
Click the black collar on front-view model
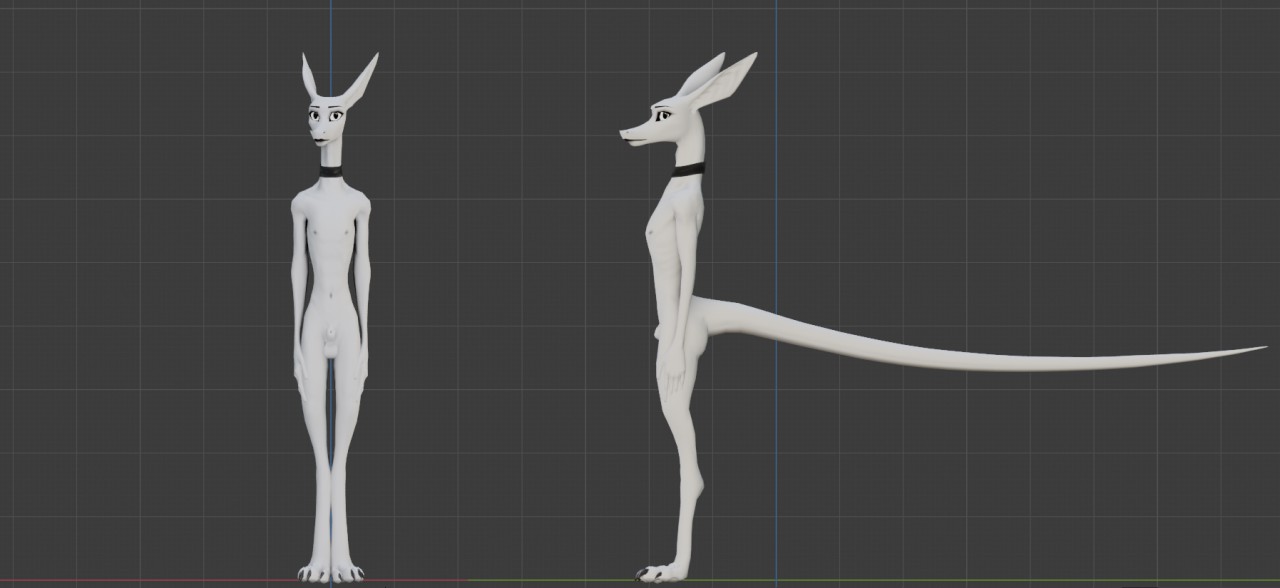click(x=331, y=172)
